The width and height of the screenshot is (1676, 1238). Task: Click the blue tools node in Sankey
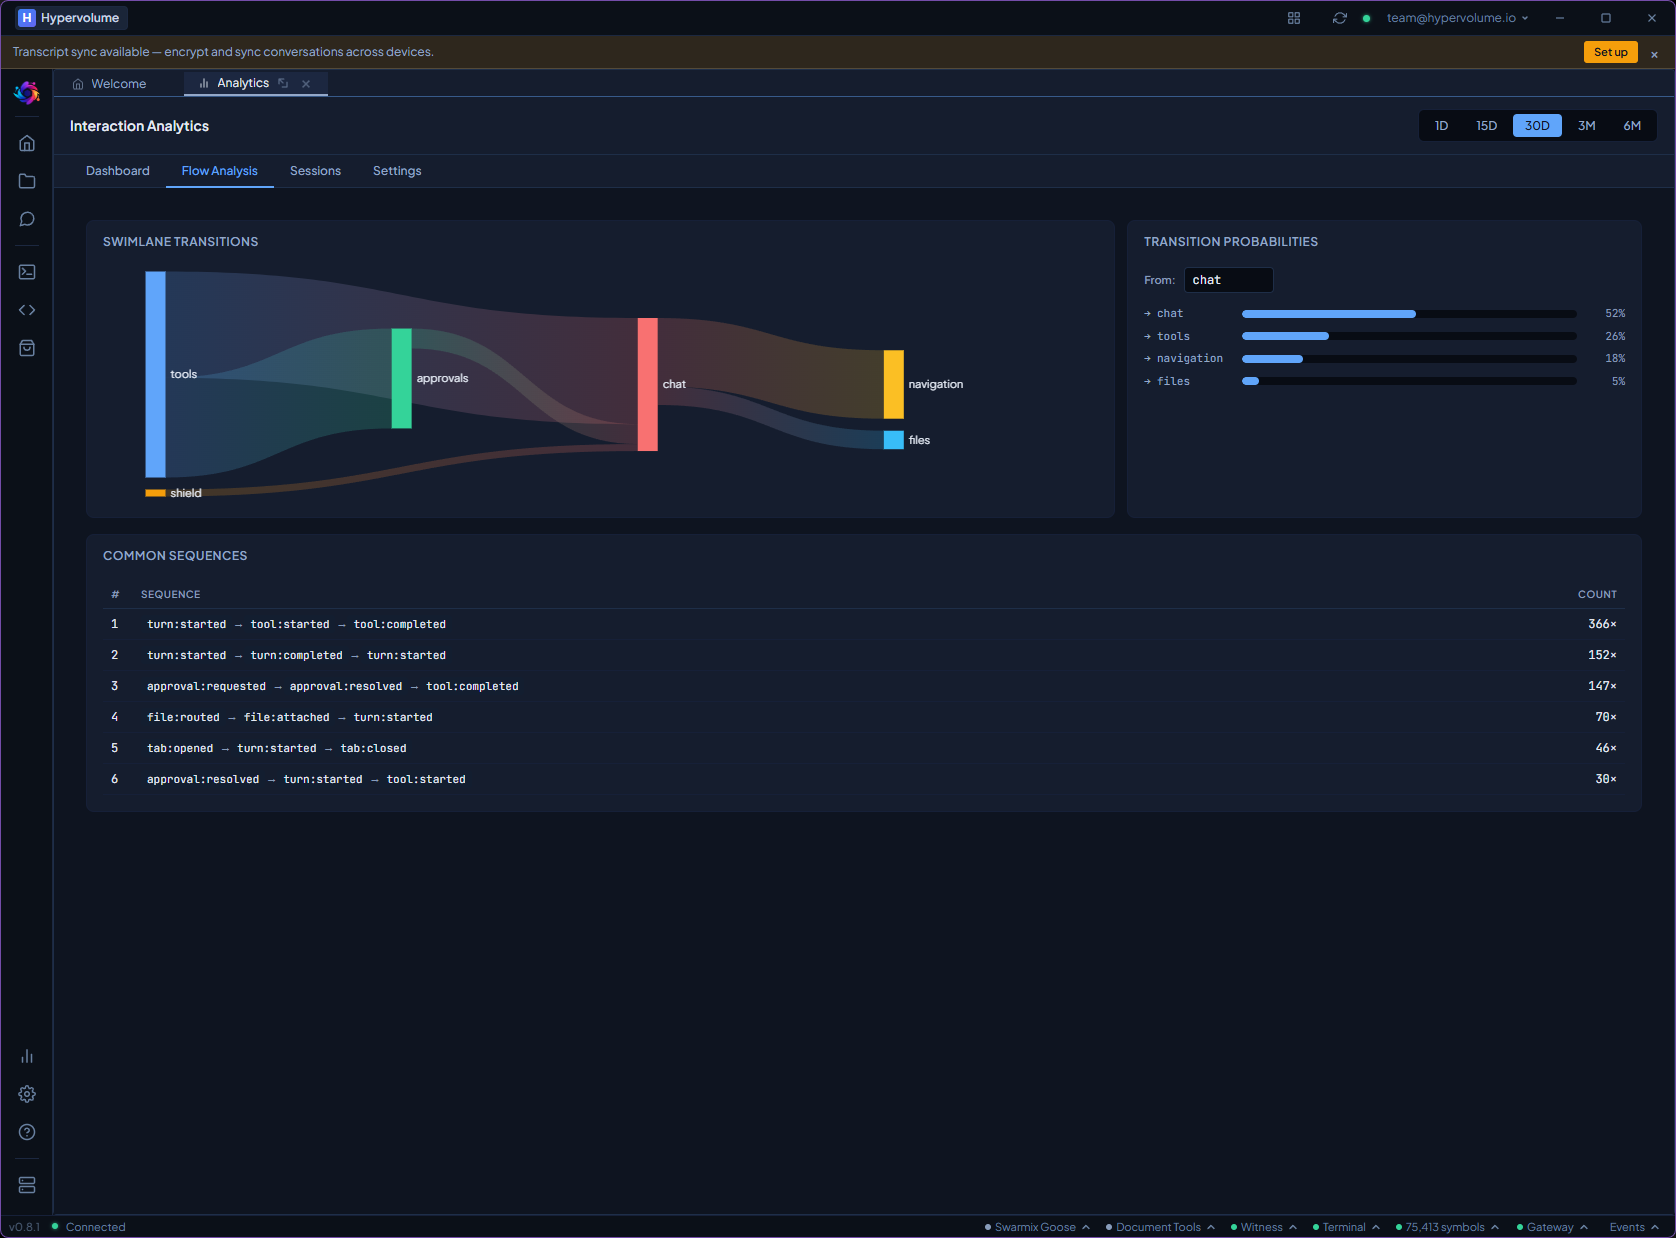pos(155,374)
